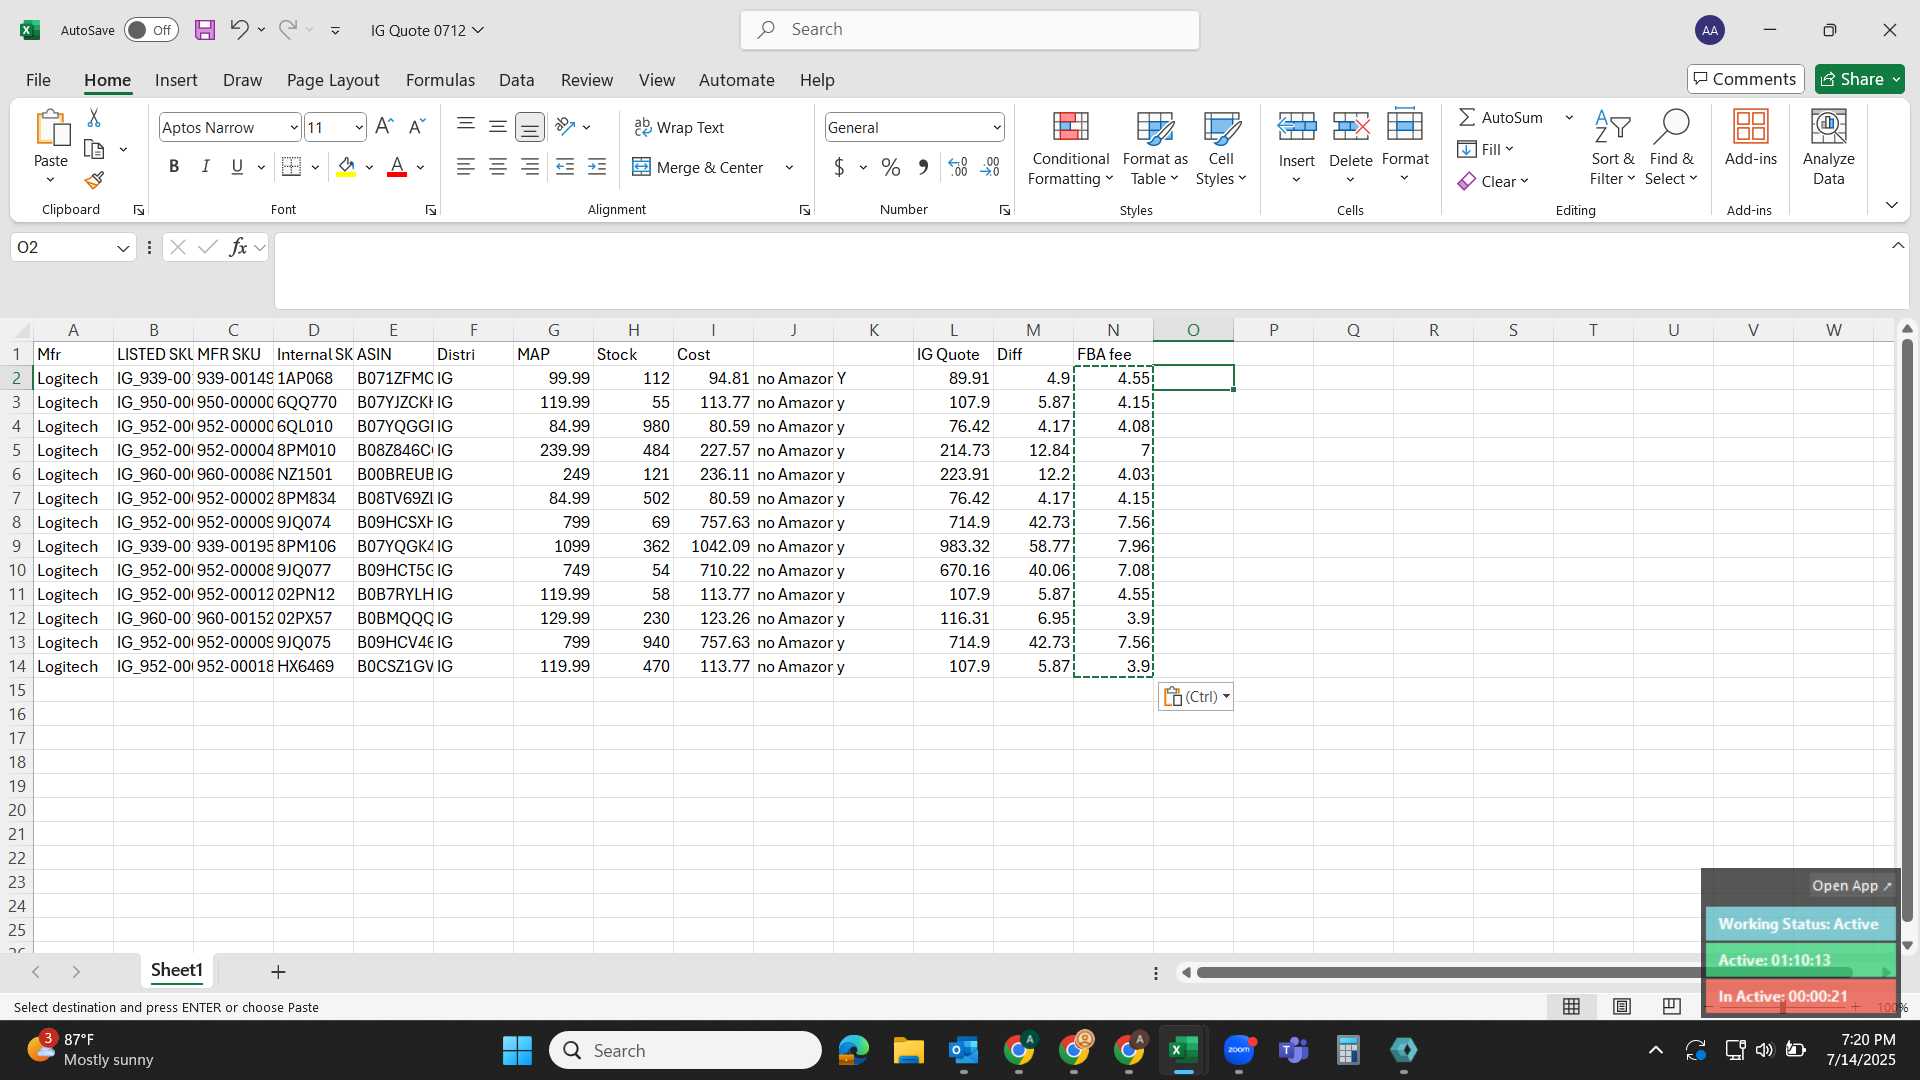Click the Clear button
The height and width of the screenshot is (1080, 1920).
point(1493,181)
